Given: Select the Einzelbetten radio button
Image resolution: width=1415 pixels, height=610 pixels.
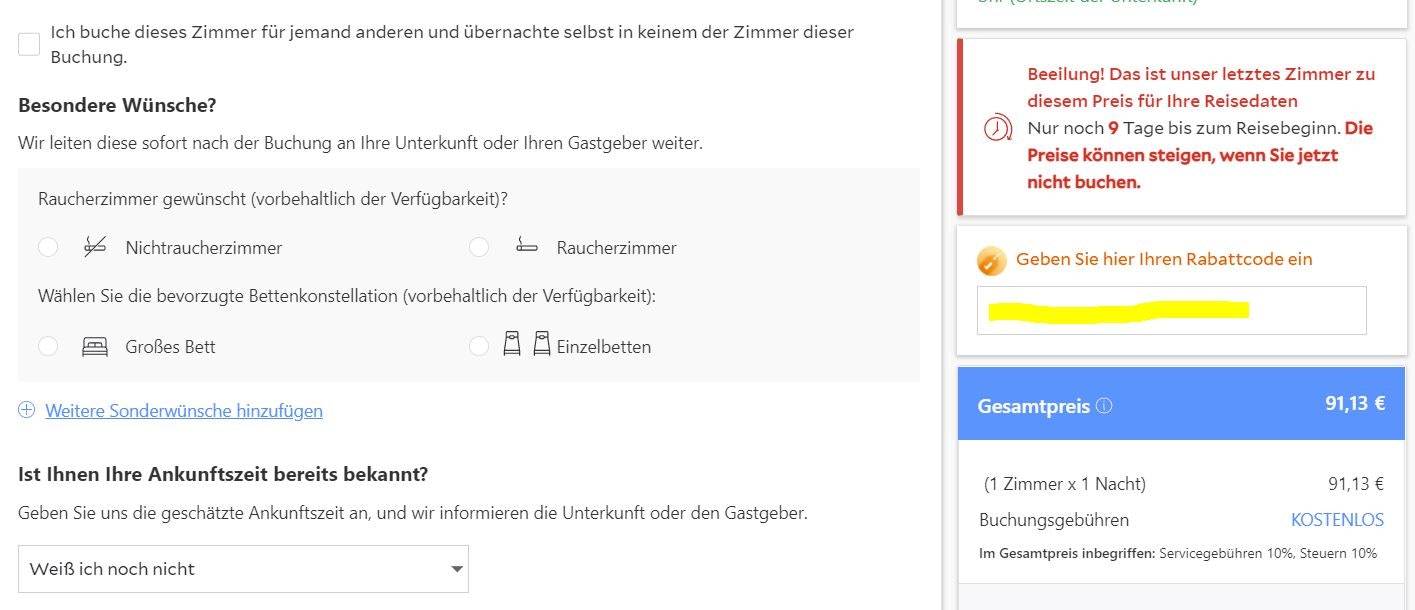Looking at the screenshot, I should (x=478, y=346).
